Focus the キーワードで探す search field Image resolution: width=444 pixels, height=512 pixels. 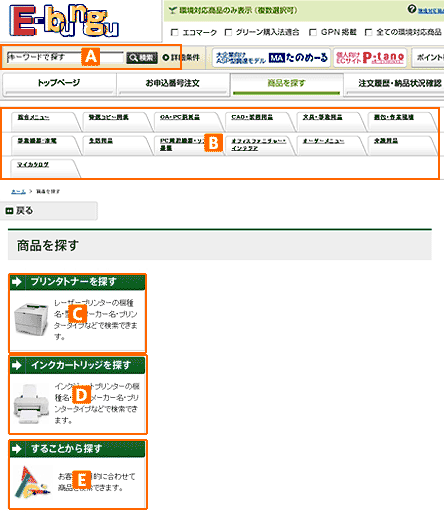(x=65, y=57)
